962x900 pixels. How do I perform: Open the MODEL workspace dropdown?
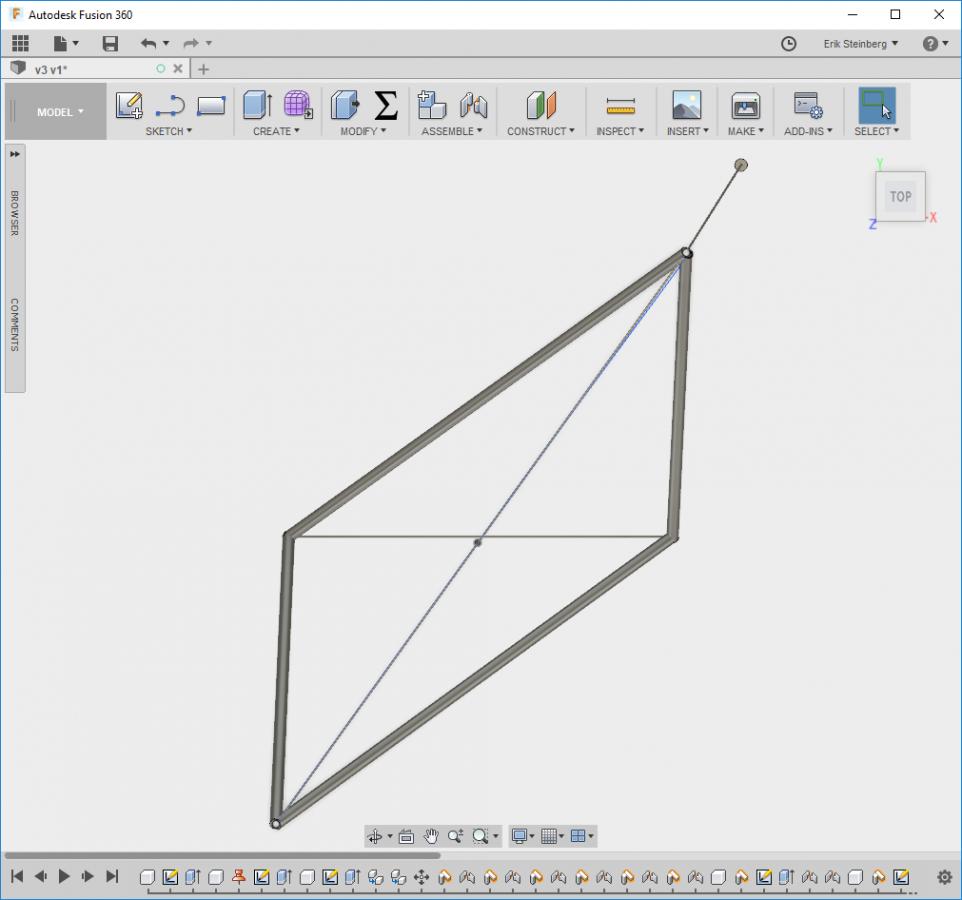point(60,112)
